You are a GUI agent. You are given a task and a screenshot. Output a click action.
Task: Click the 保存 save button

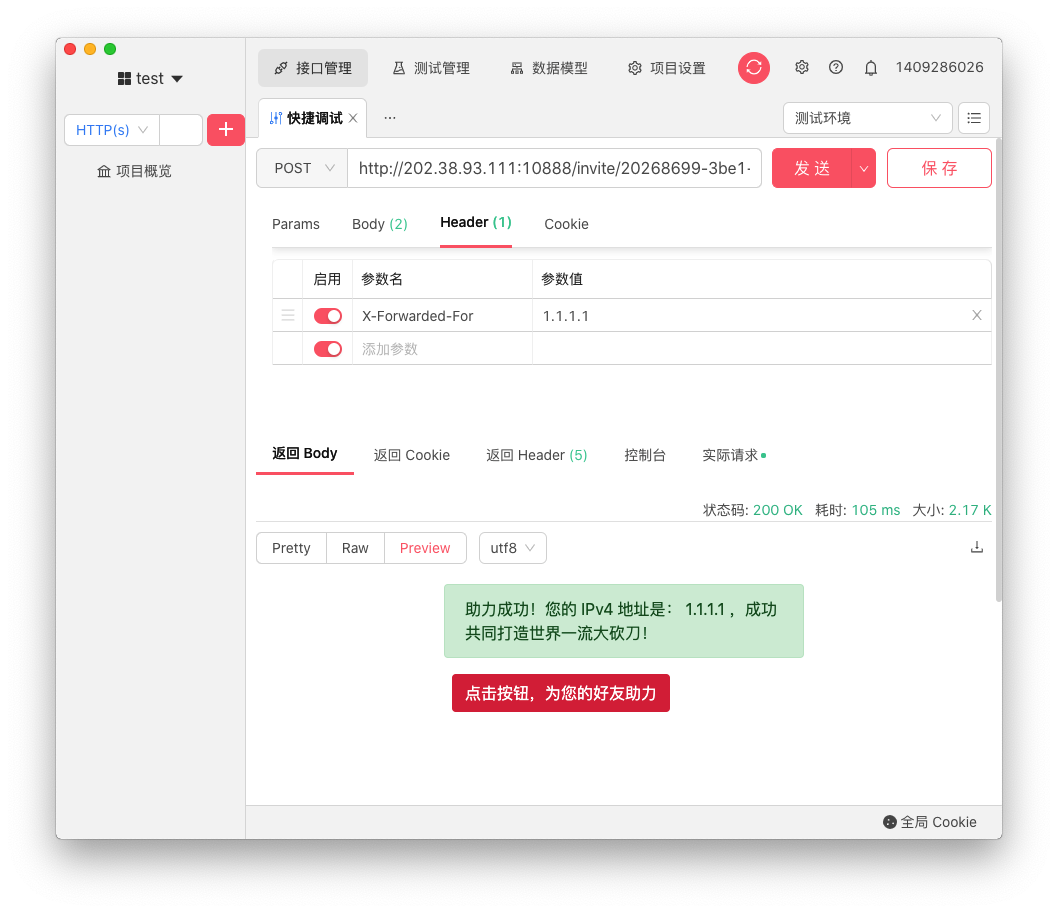939,168
